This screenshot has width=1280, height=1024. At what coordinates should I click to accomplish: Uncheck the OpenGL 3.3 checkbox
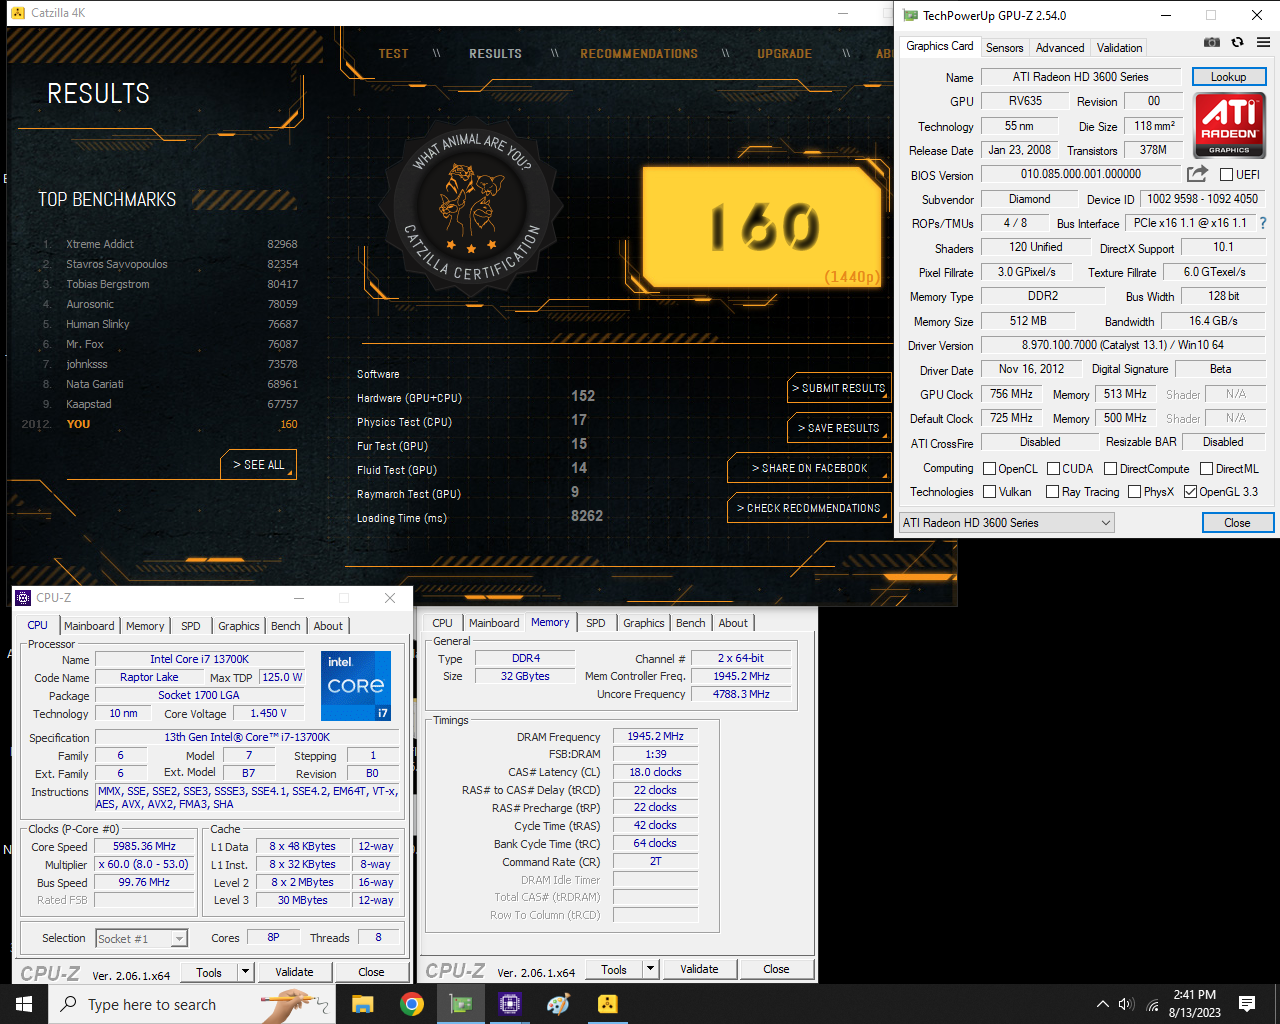pyautogui.click(x=1190, y=492)
